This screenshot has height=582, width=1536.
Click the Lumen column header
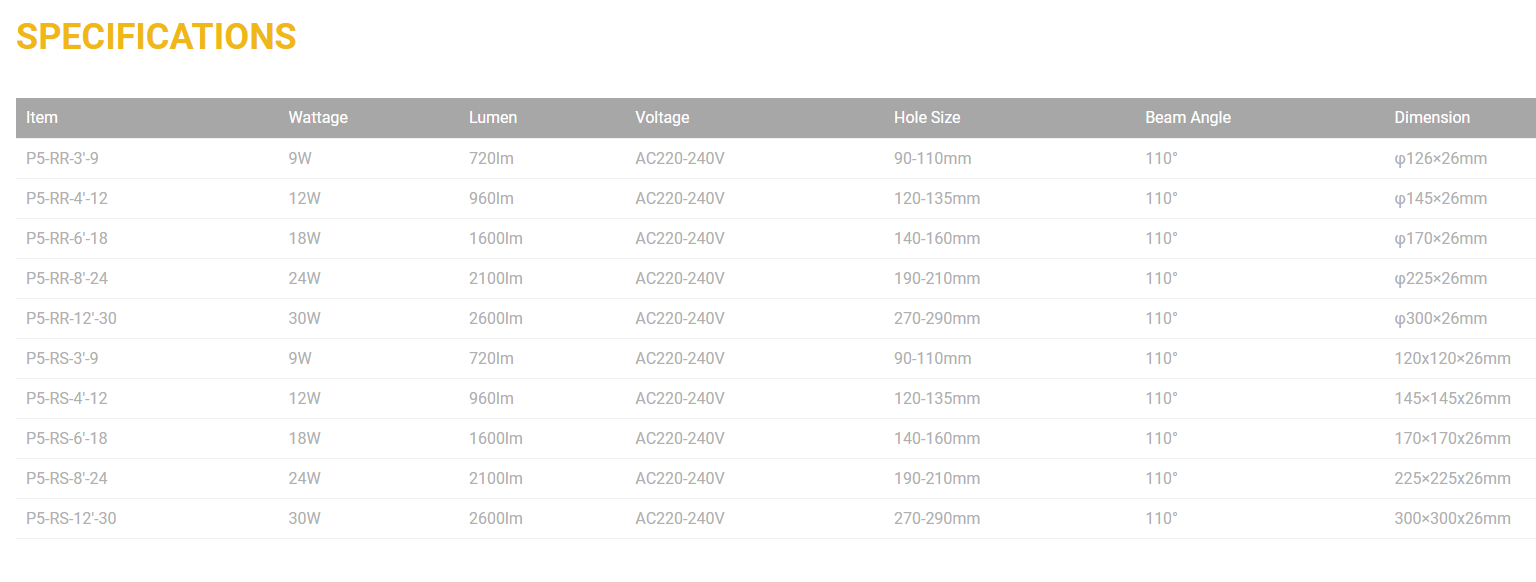click(493, 118)
